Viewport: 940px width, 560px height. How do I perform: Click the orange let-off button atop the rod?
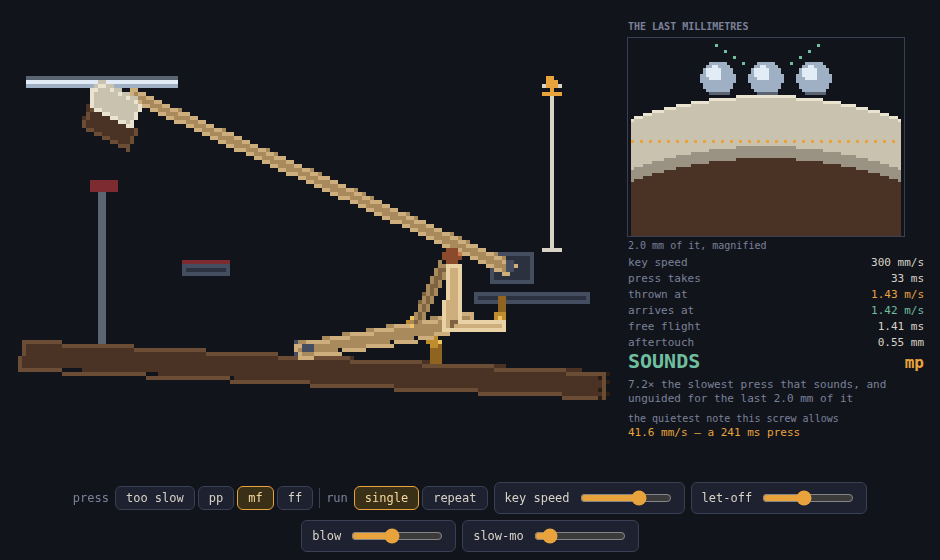pyautogui.click(x=552, y=86)
